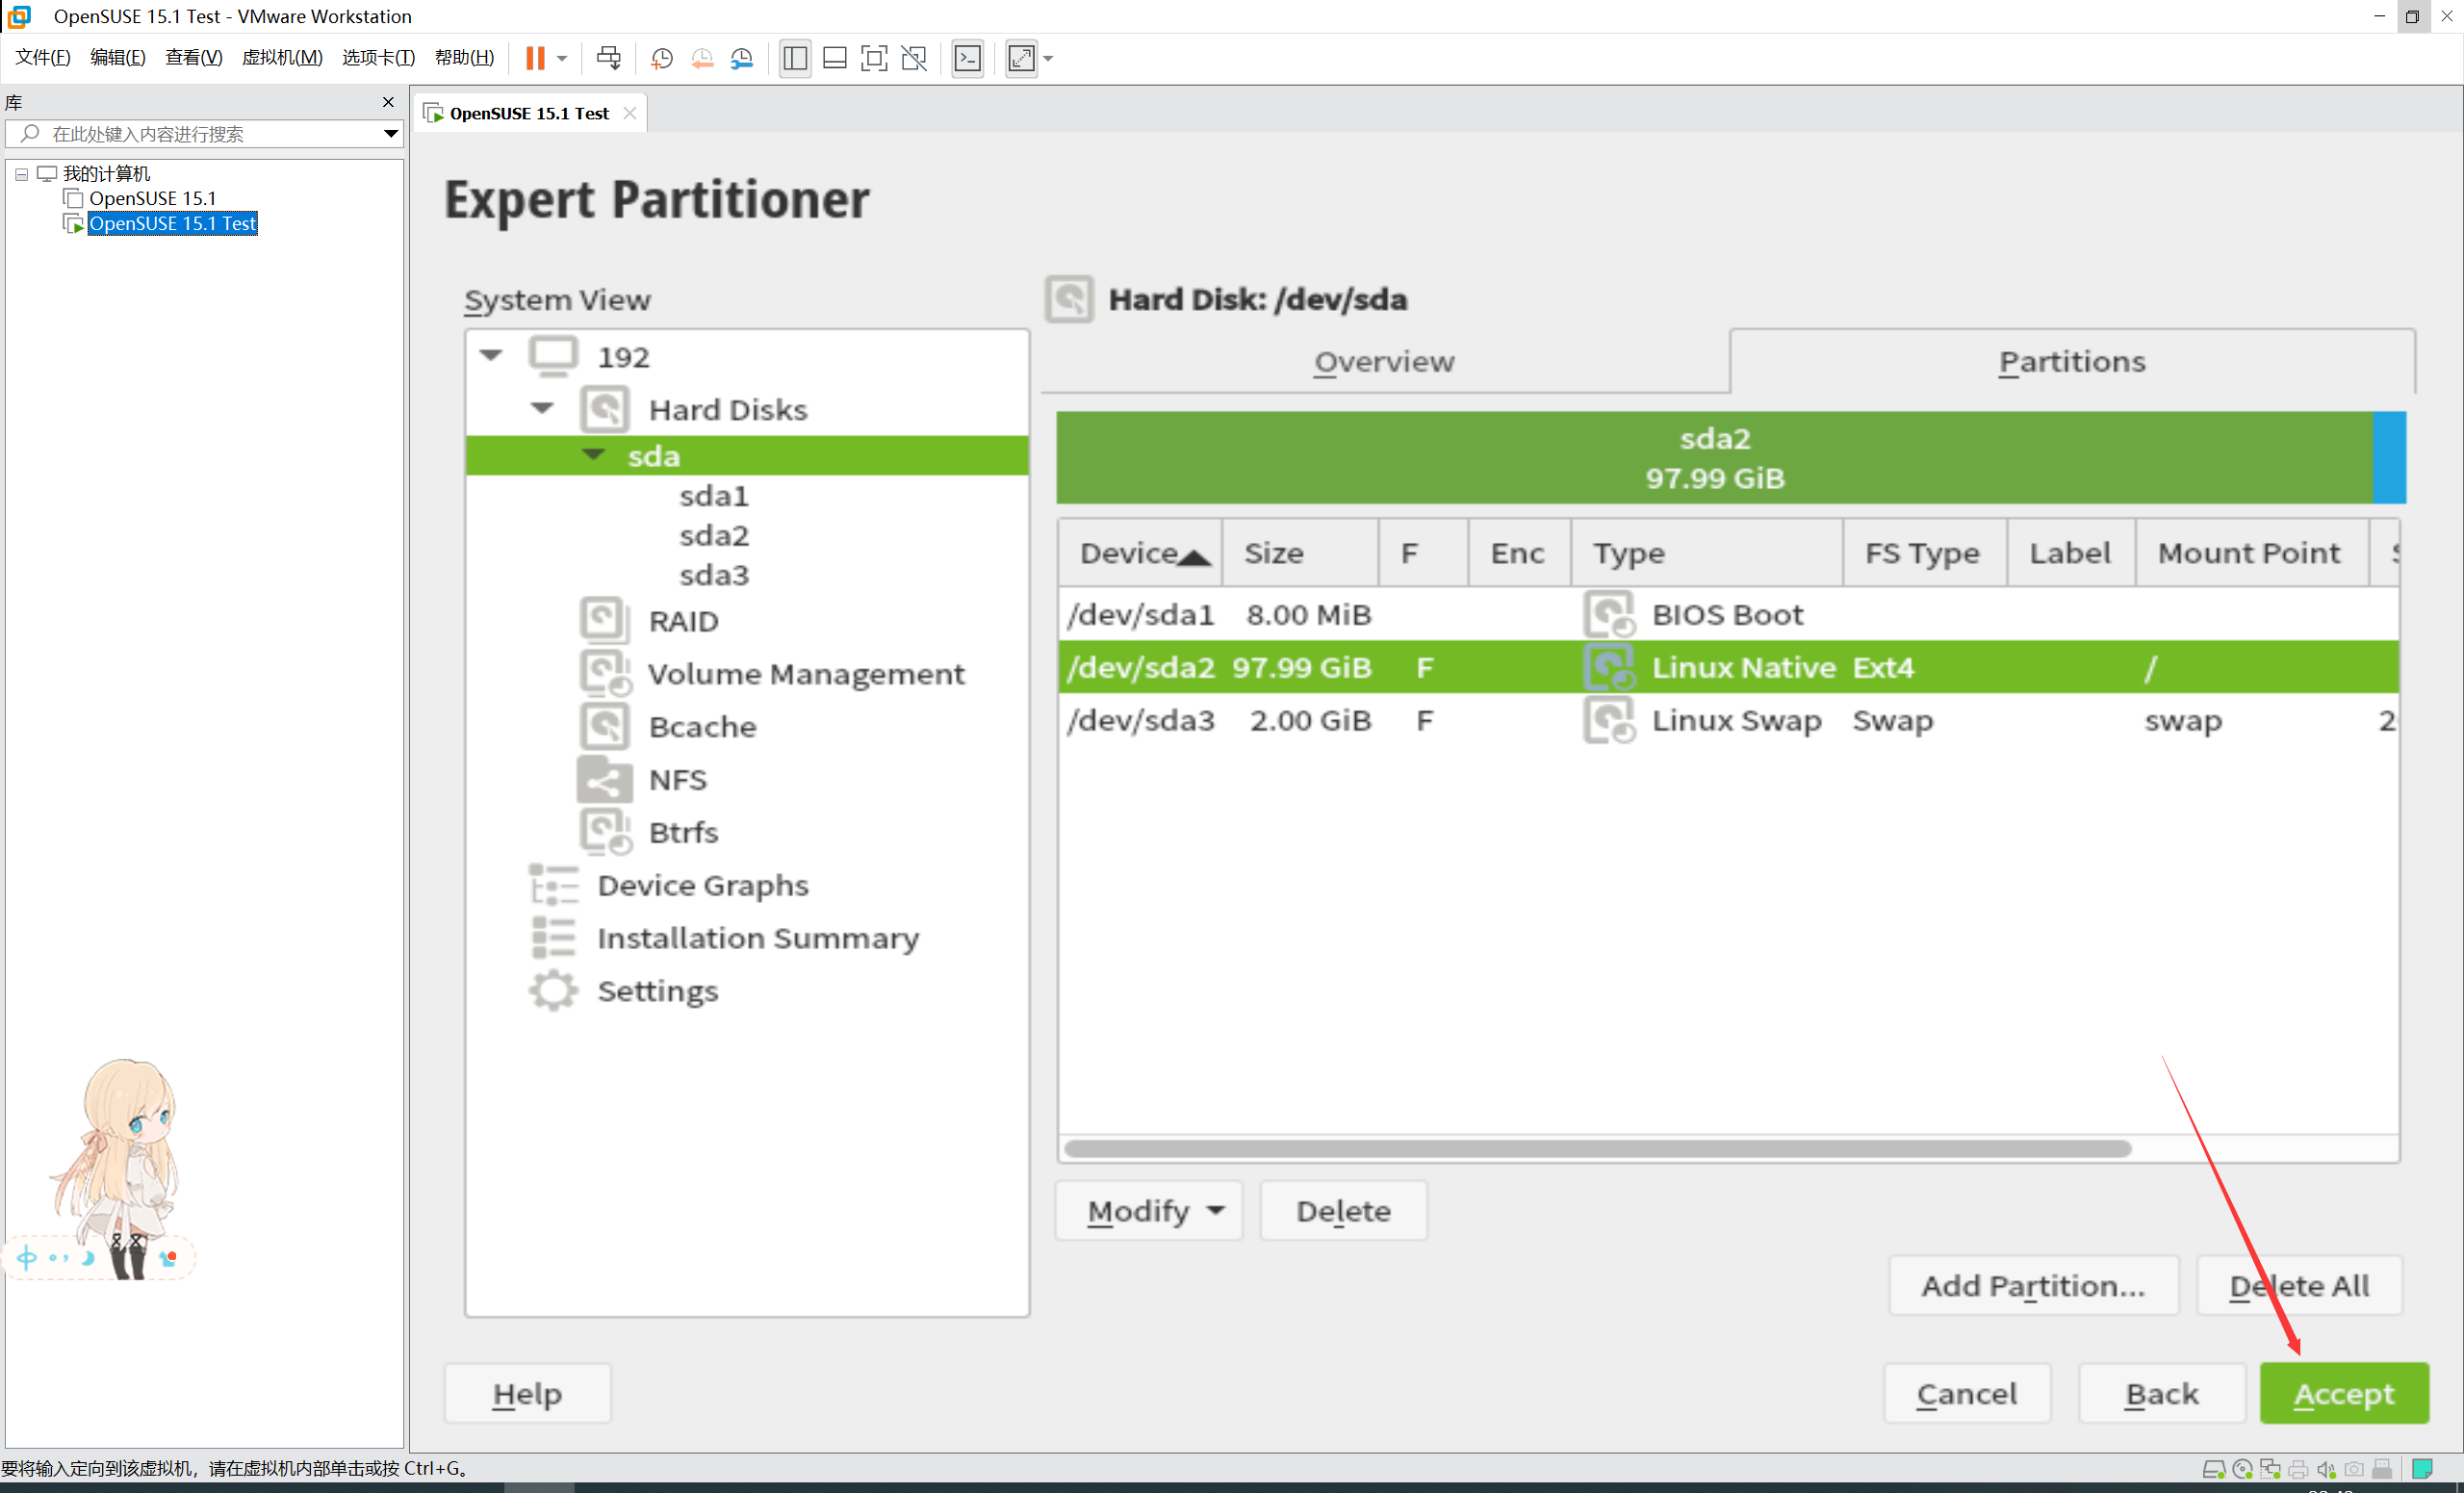2464x1493 pixels.
Task: Collapse the sda tree node
Action: (594, 455)
